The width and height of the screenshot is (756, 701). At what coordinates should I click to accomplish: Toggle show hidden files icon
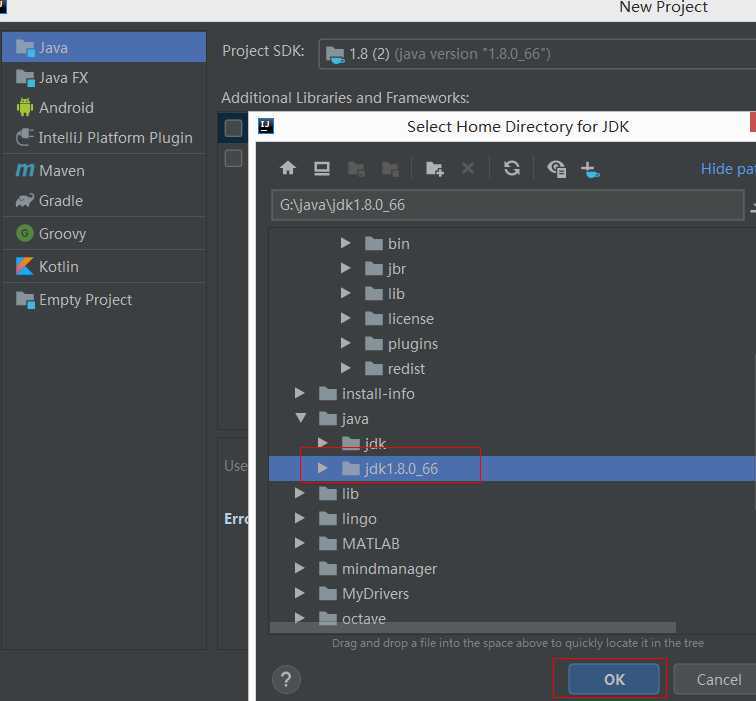[556, 169]
